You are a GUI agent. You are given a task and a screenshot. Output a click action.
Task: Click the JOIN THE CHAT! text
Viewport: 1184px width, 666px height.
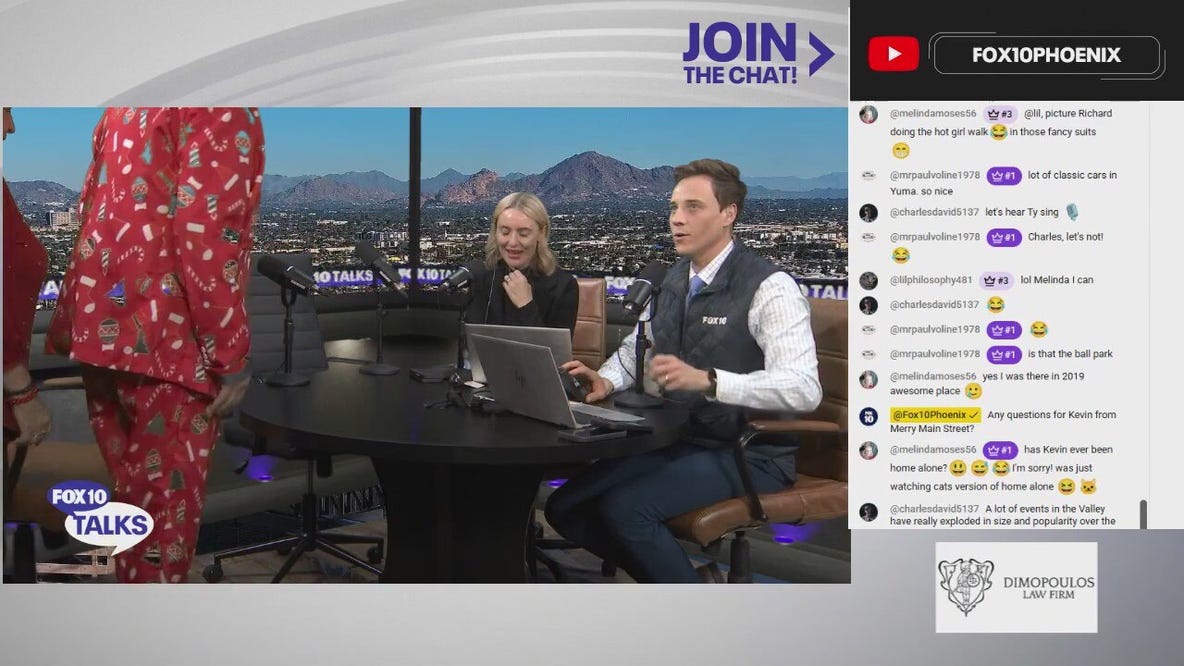coord(740,54)
